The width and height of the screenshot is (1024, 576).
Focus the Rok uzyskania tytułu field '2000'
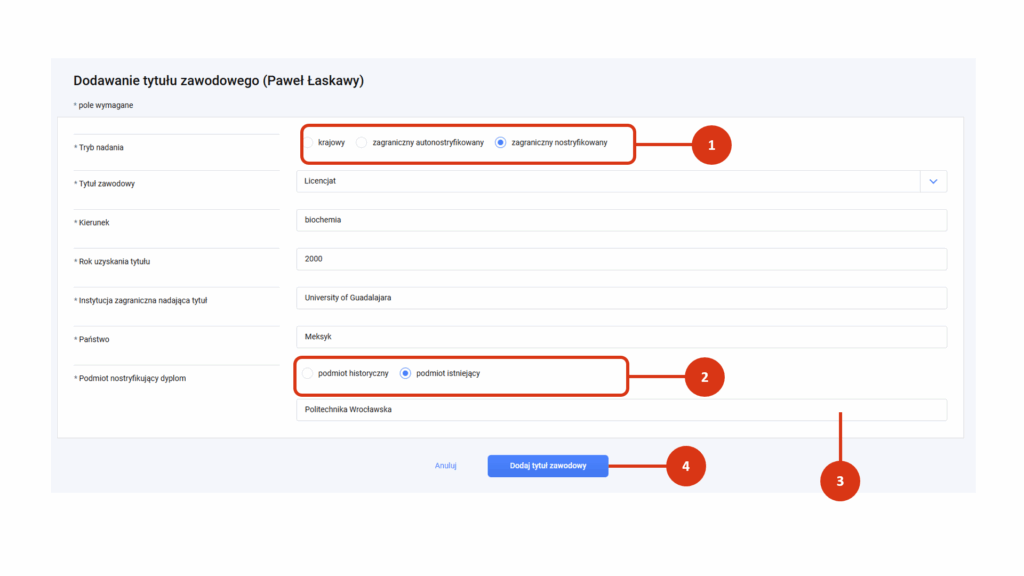[622, 259]
